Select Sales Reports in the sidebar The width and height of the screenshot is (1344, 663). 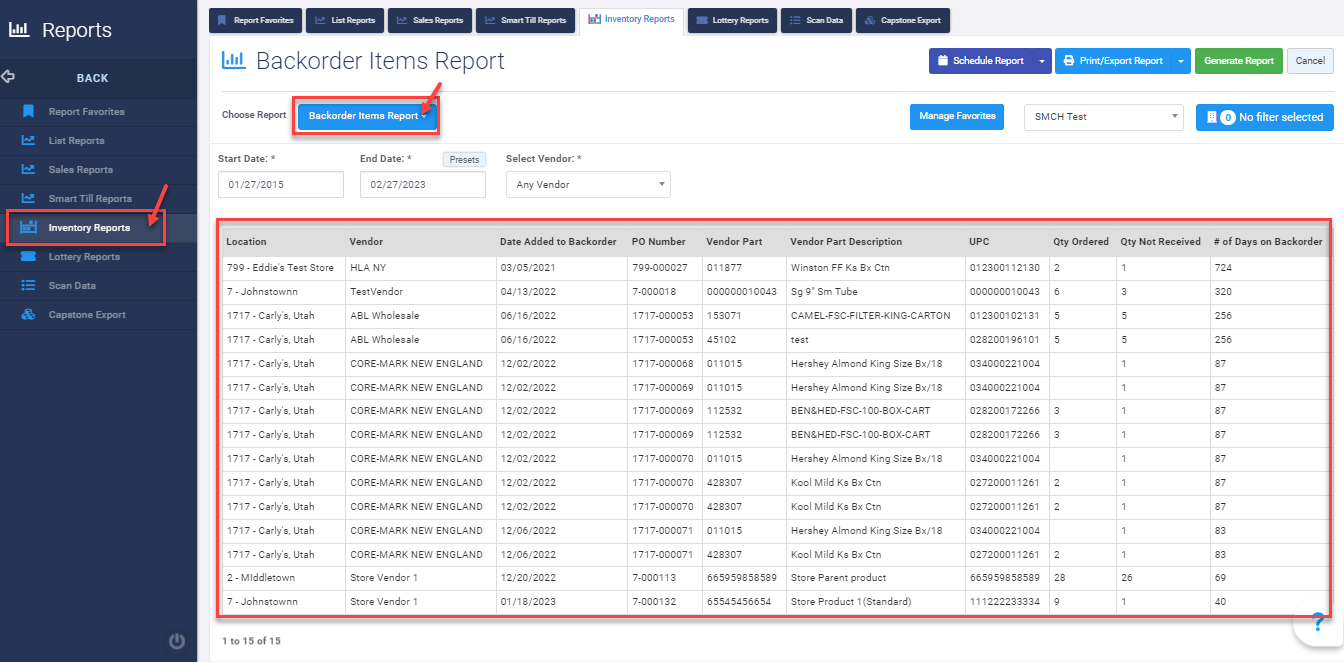pos(80,169)
